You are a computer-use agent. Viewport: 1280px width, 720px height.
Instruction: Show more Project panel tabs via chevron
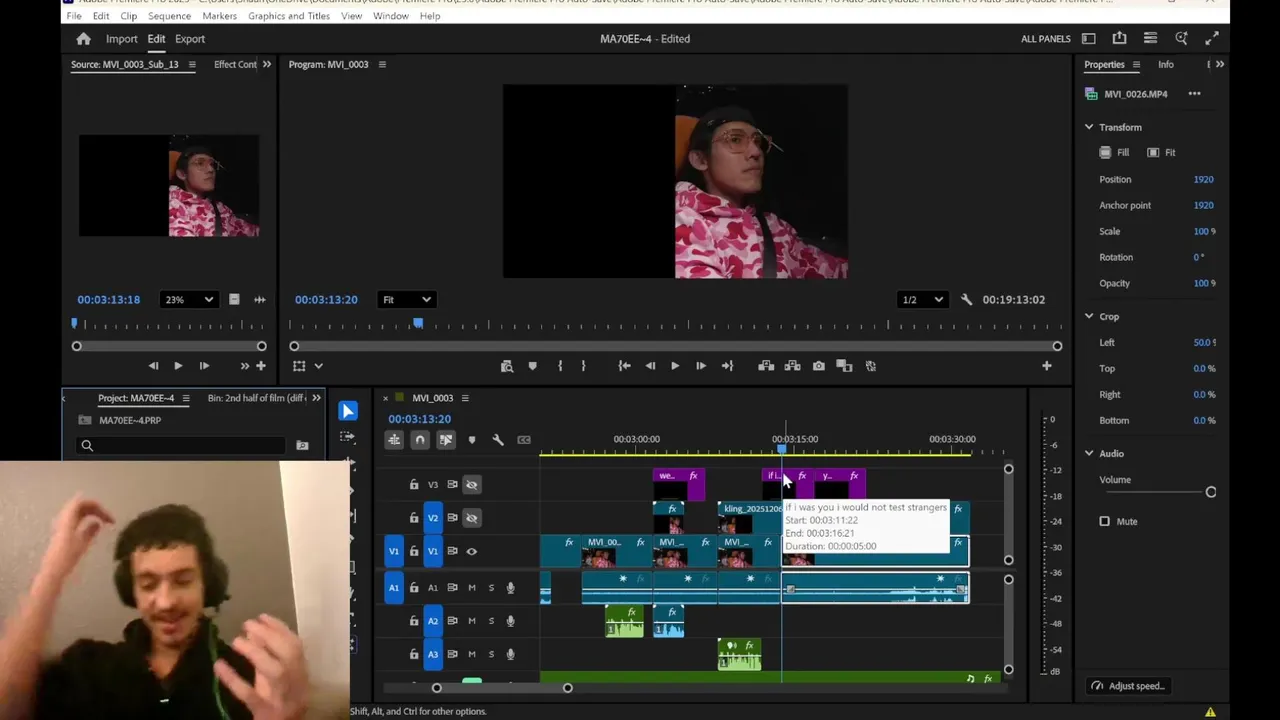[x=317, y=398]
